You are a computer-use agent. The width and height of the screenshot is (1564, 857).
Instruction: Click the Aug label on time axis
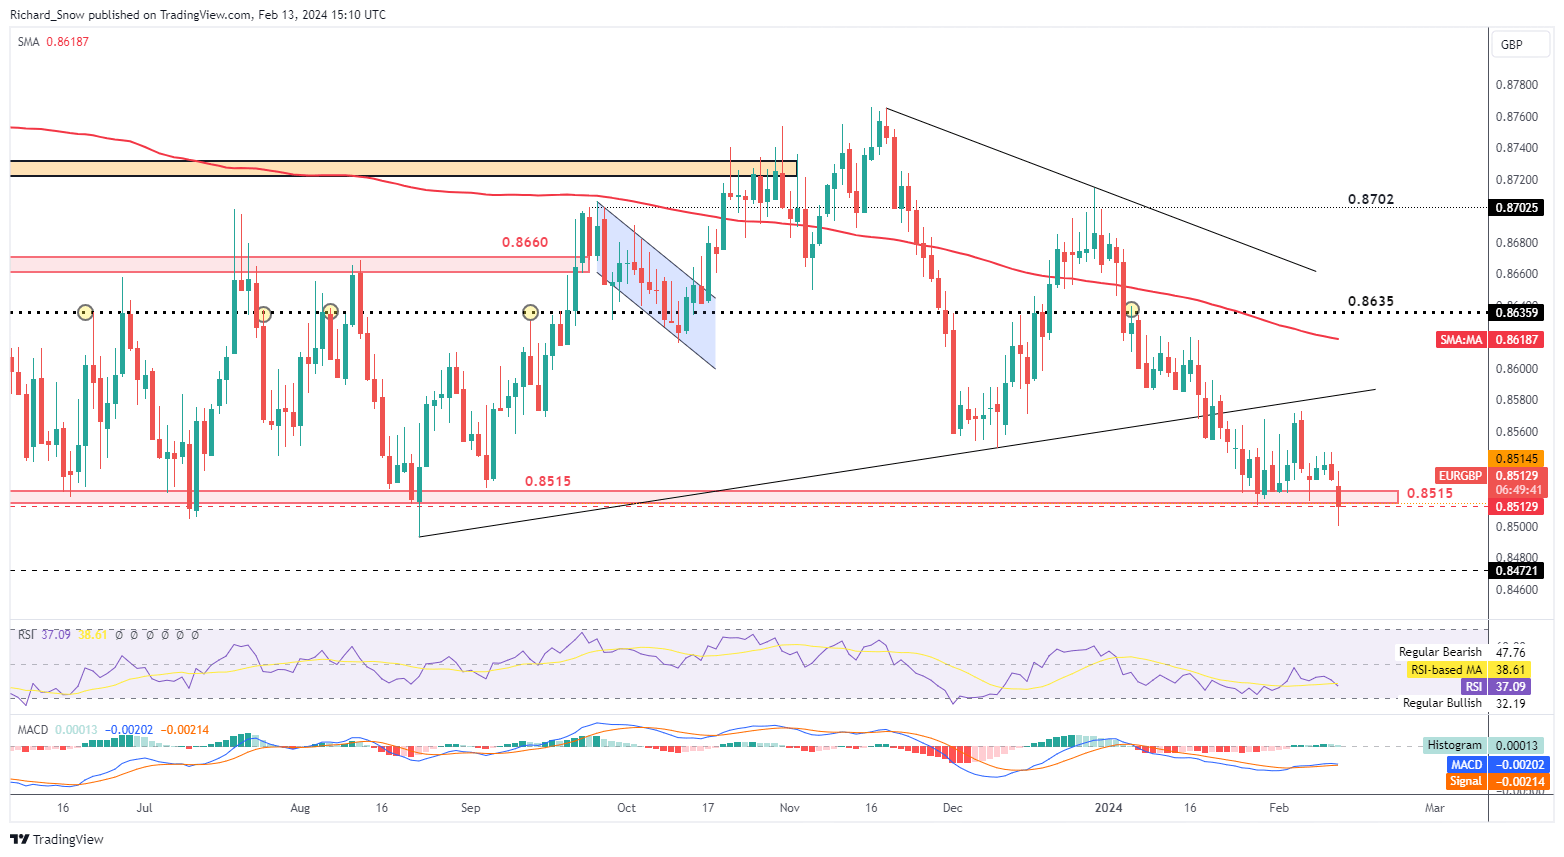coord(300,807)
